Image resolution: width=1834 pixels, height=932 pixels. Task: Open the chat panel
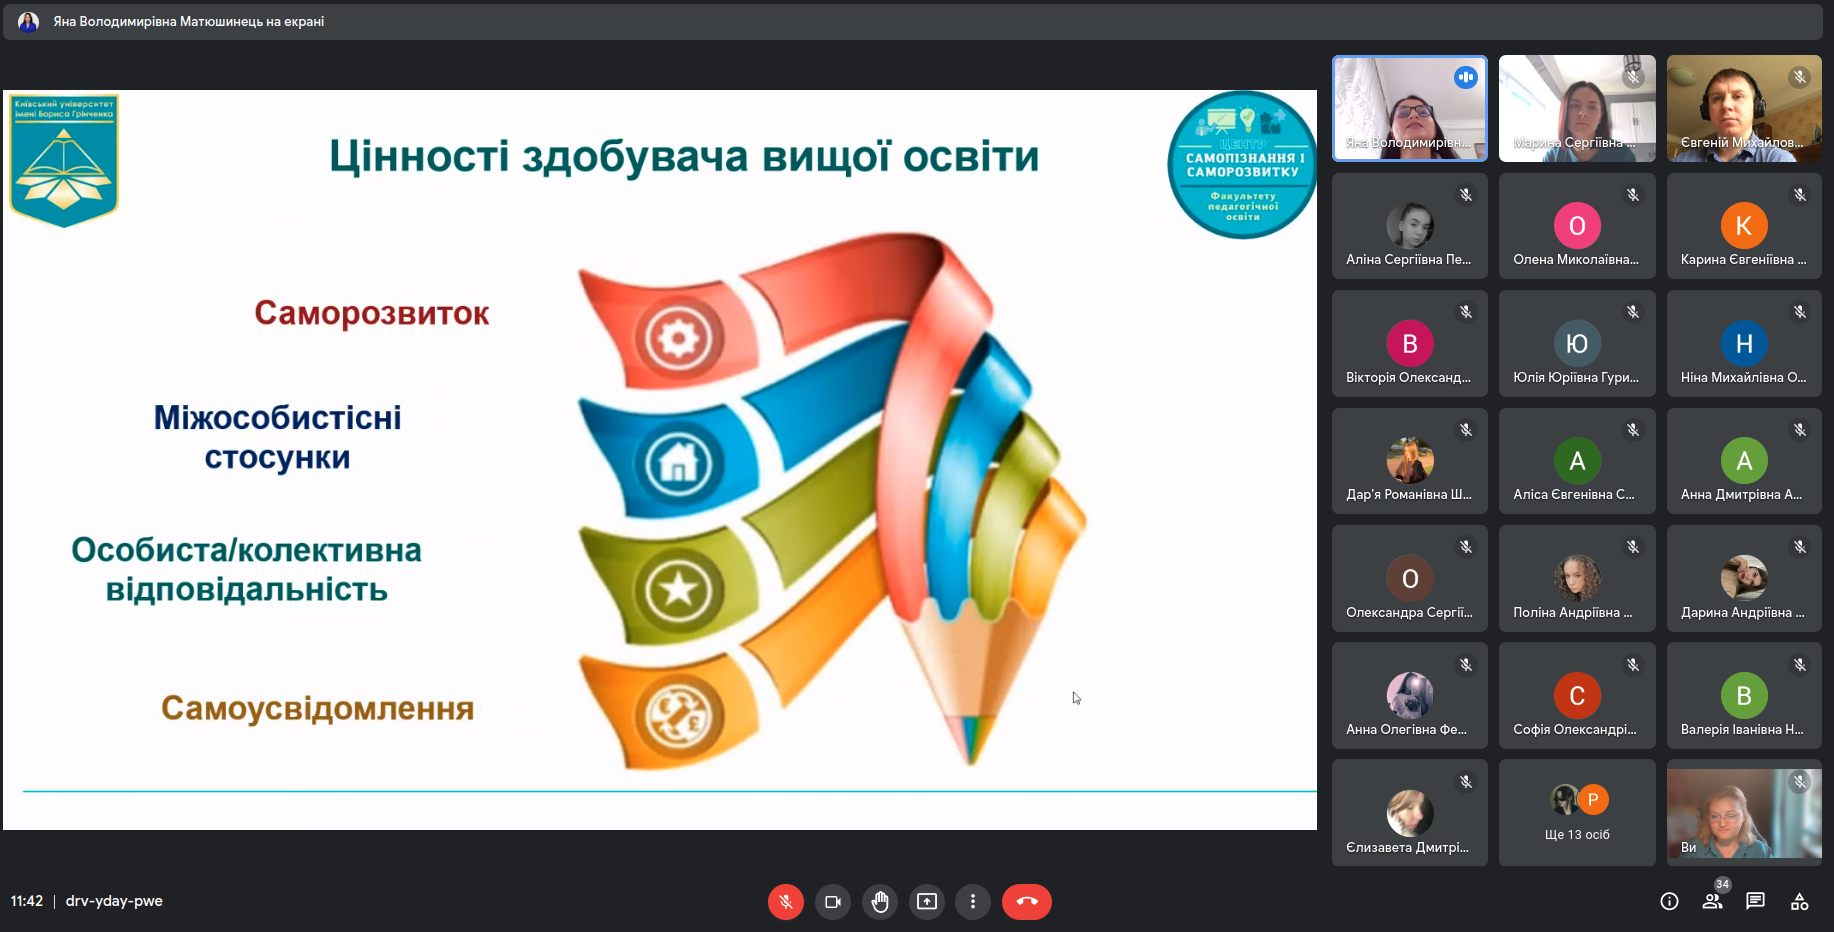click(1755, 901)
